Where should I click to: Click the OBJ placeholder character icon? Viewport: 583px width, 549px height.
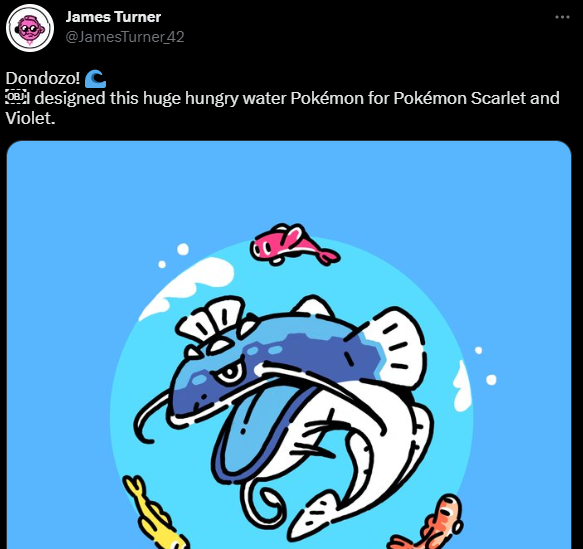[16, 97]
